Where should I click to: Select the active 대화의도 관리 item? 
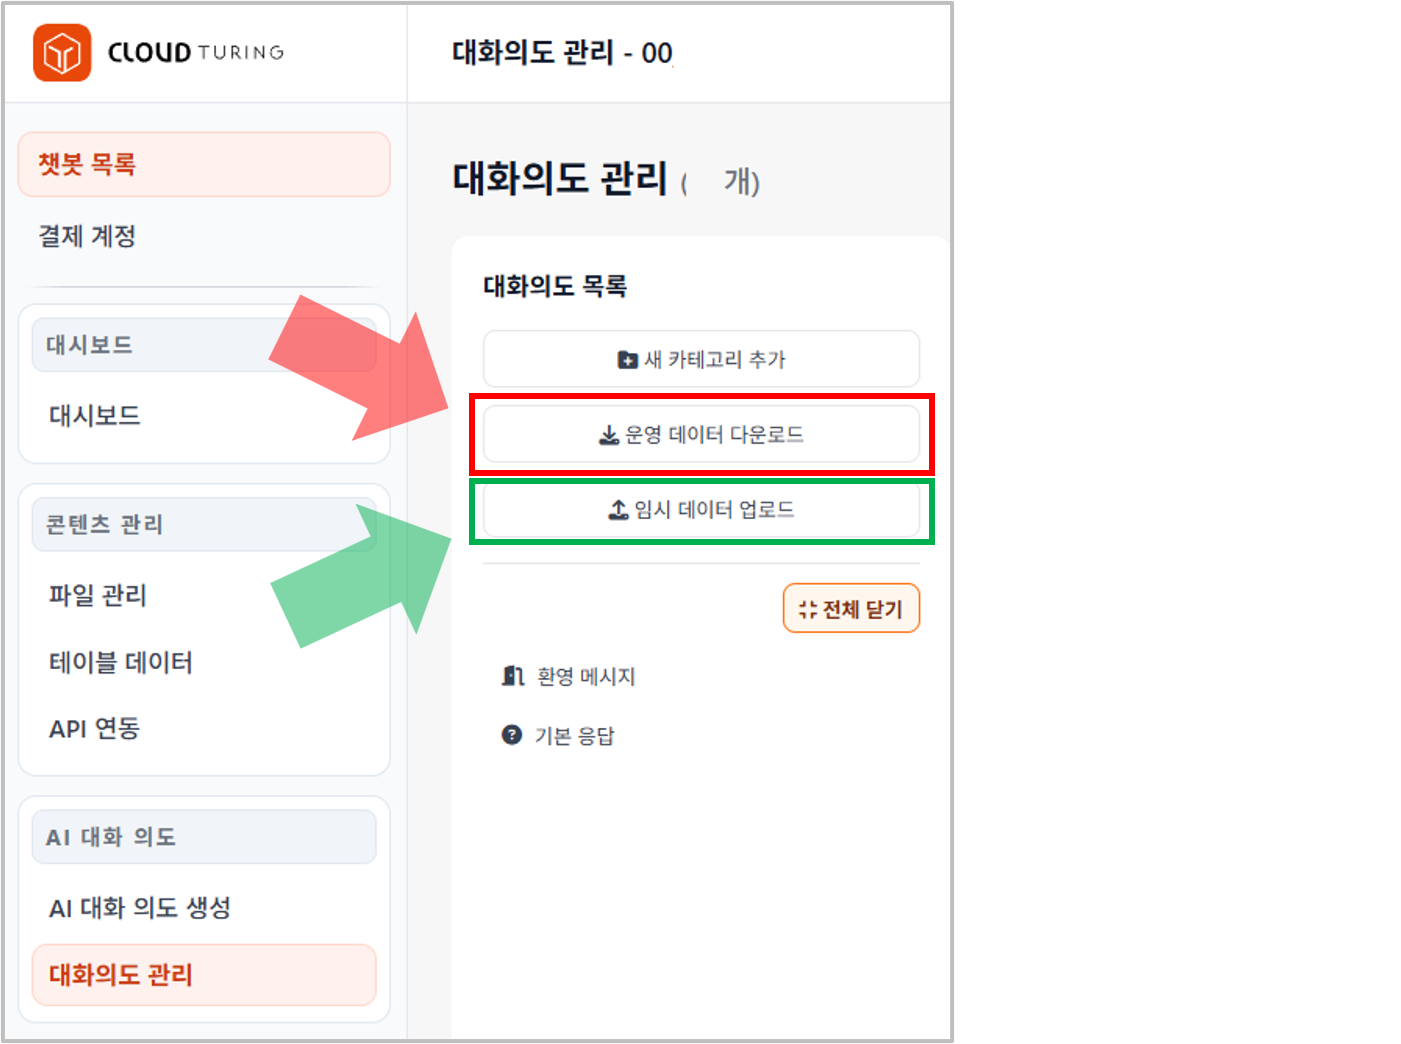[x=204, y=974]
